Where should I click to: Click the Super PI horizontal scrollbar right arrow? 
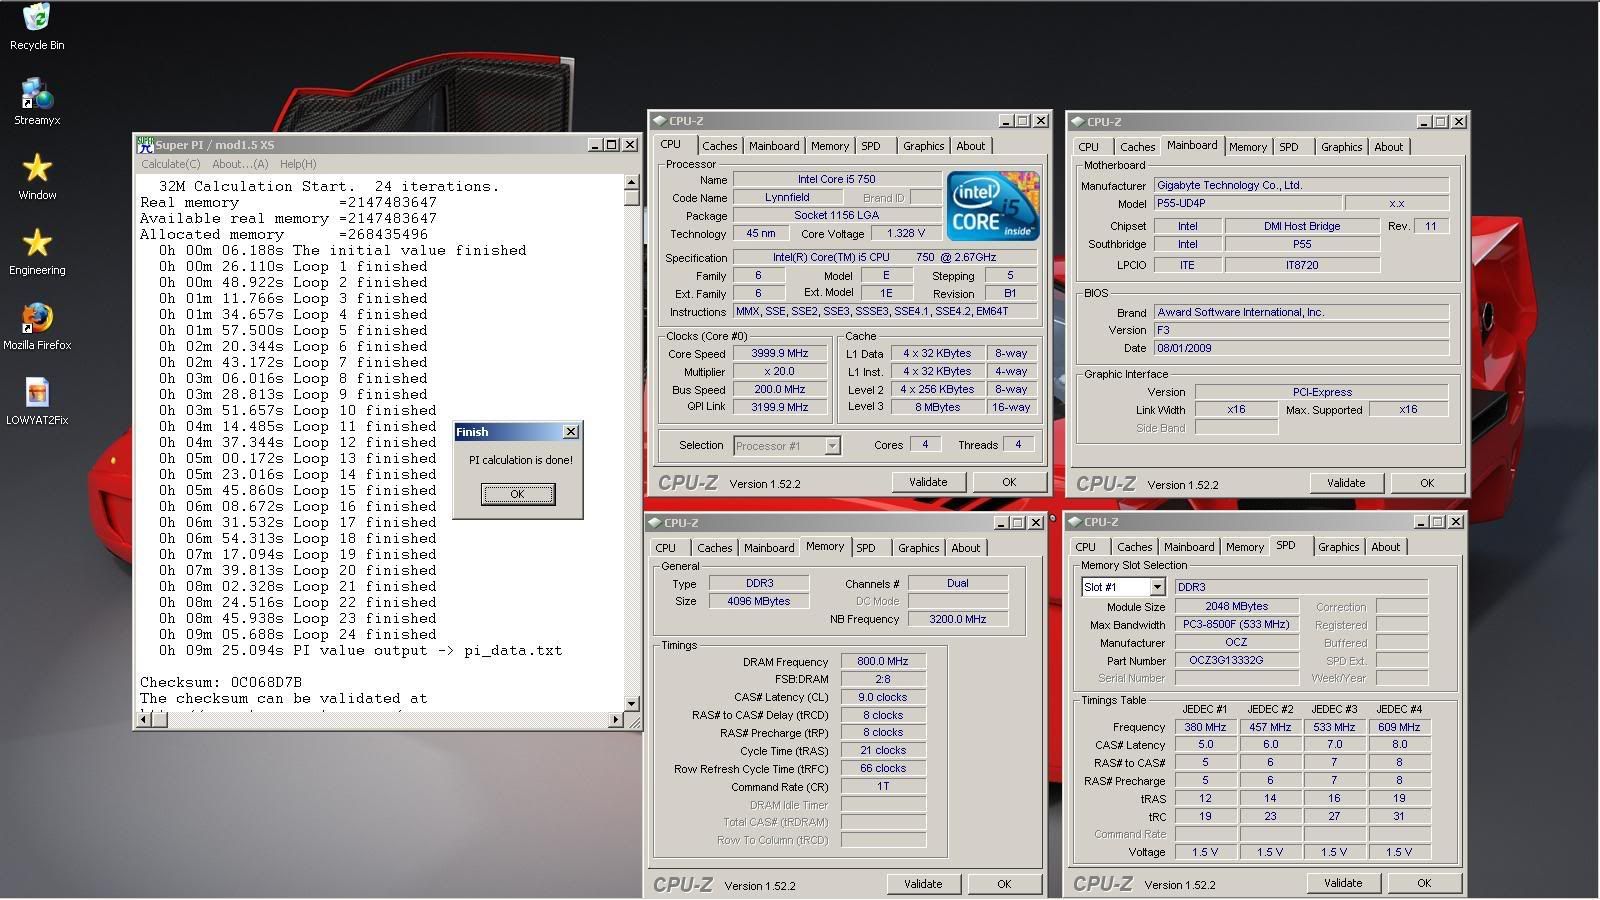pyautogui.click(x=615, y=719)
